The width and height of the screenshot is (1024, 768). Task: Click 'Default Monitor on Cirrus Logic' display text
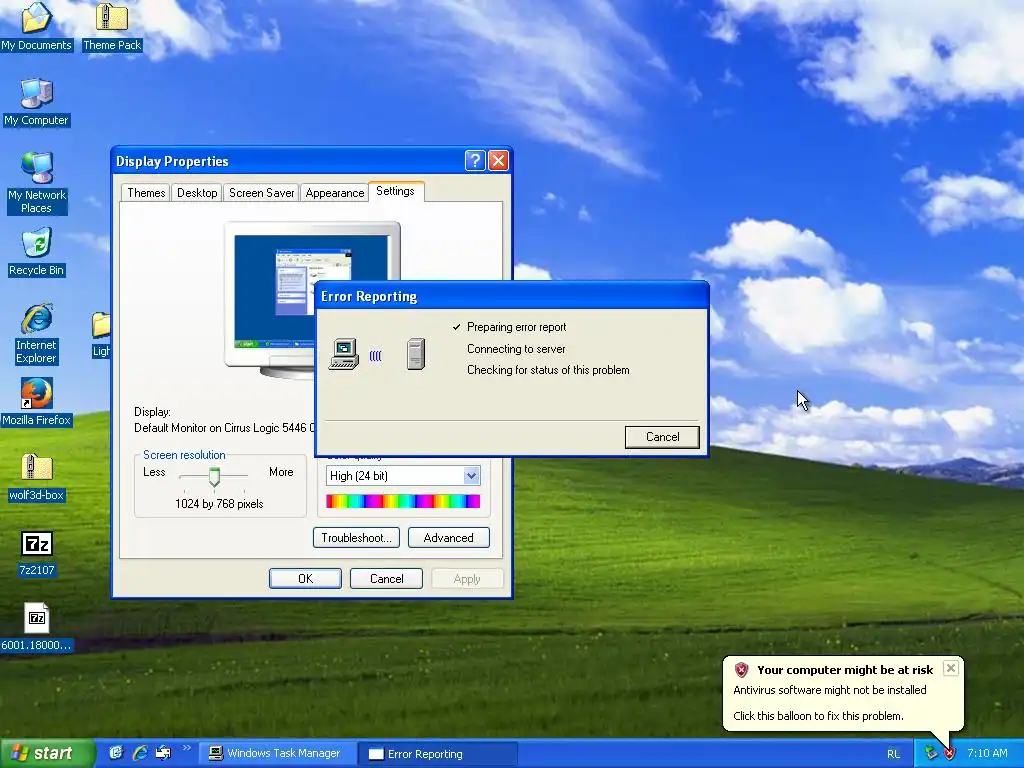(x=224, y=428)
